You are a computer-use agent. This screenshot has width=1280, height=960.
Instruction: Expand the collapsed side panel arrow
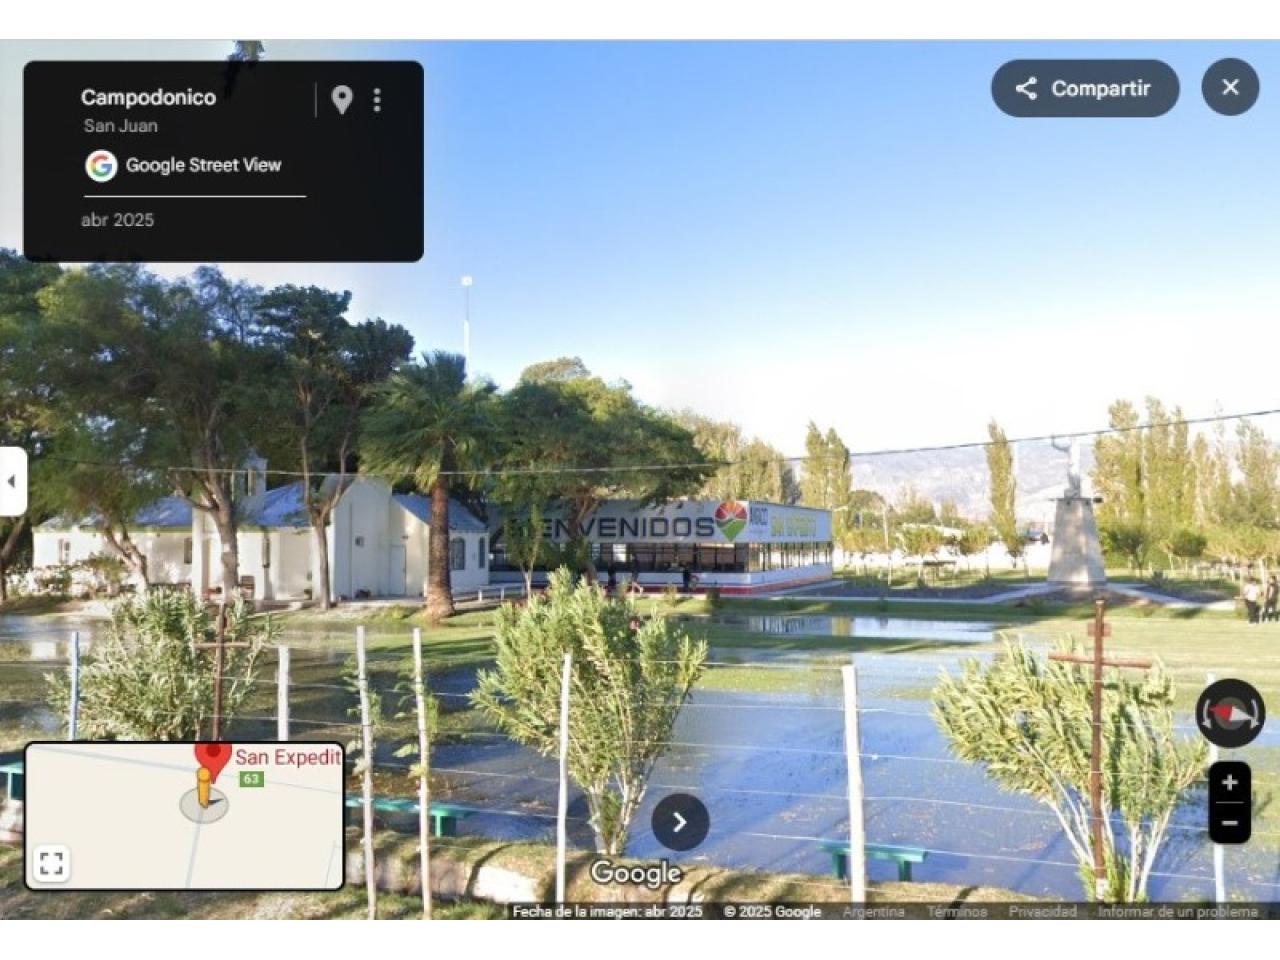pos(12,481)
